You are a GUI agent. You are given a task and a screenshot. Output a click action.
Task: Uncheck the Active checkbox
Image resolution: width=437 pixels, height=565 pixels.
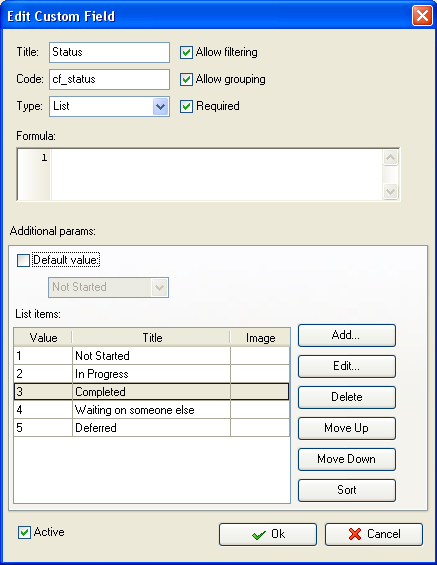tap(24, 533)
